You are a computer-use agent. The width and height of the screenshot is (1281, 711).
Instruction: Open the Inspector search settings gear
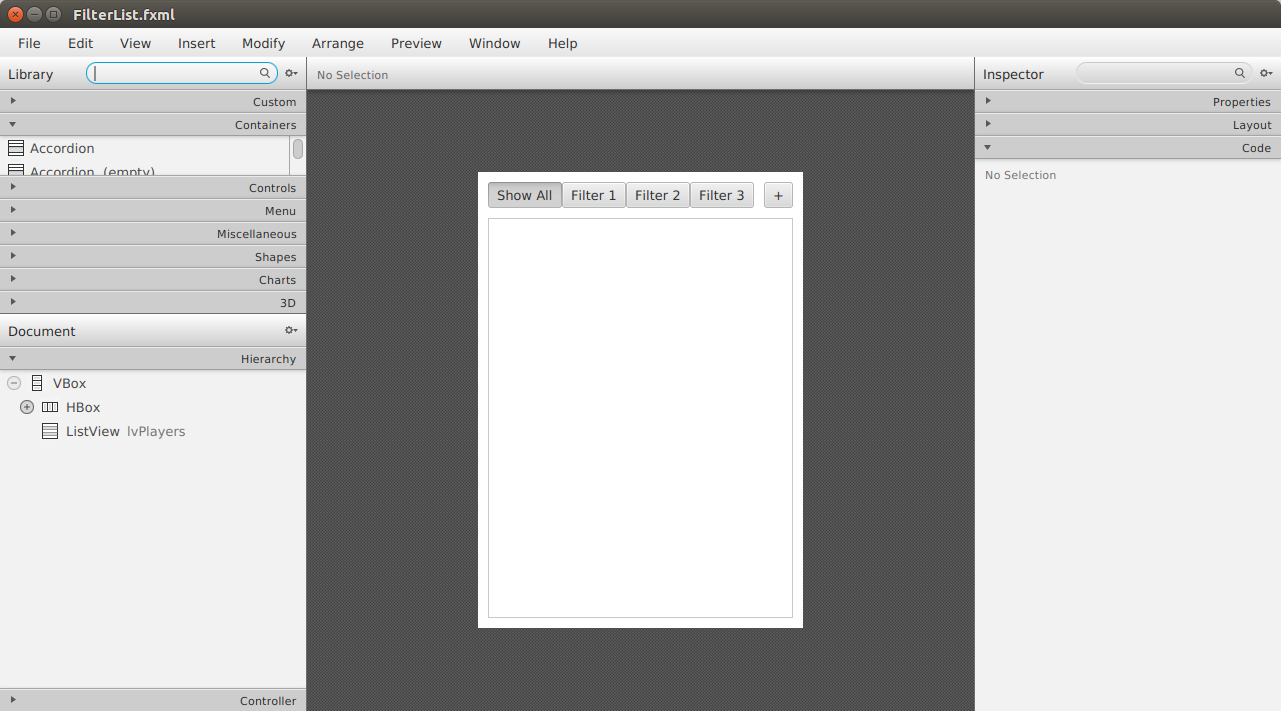point(1266,72)
